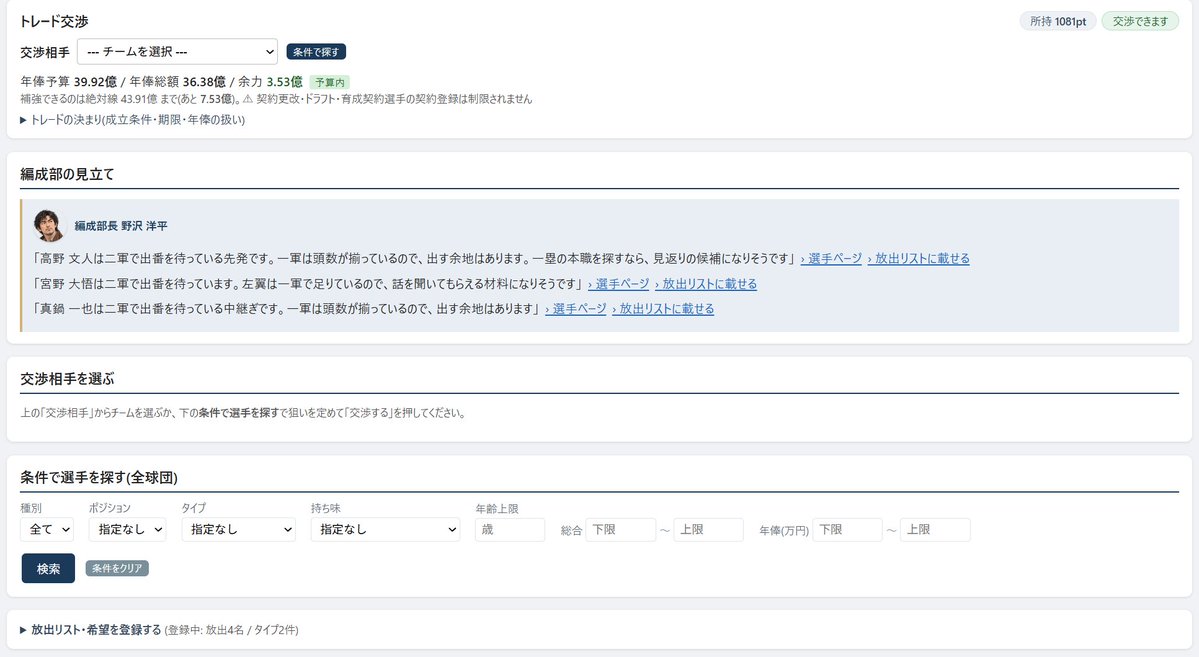Viewport: 1199px width, 657px height.
Task: Click the 年俸予算 39.92億 value
Action: pos(68,82)
